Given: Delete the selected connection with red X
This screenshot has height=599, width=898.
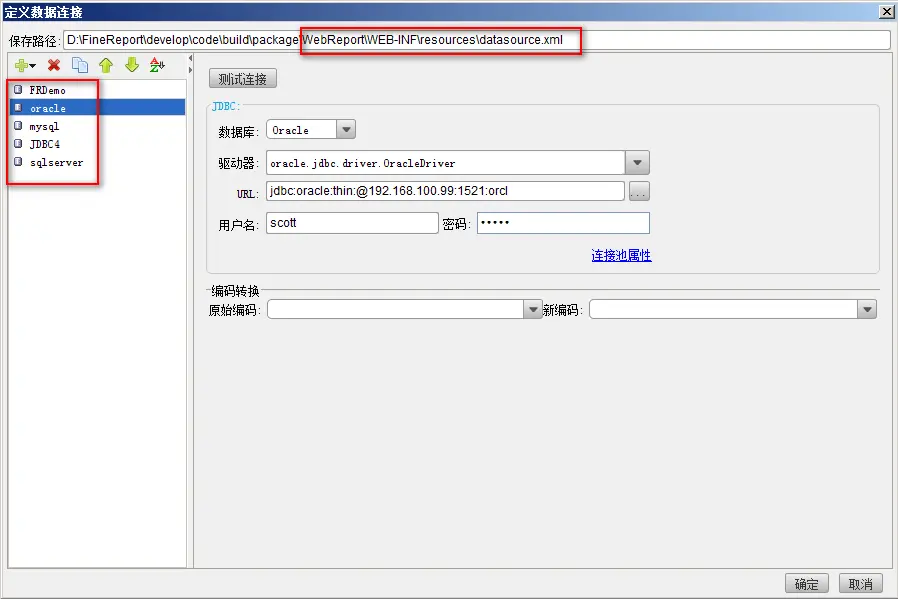Looking at the screenshot, I should coord(54,65).
